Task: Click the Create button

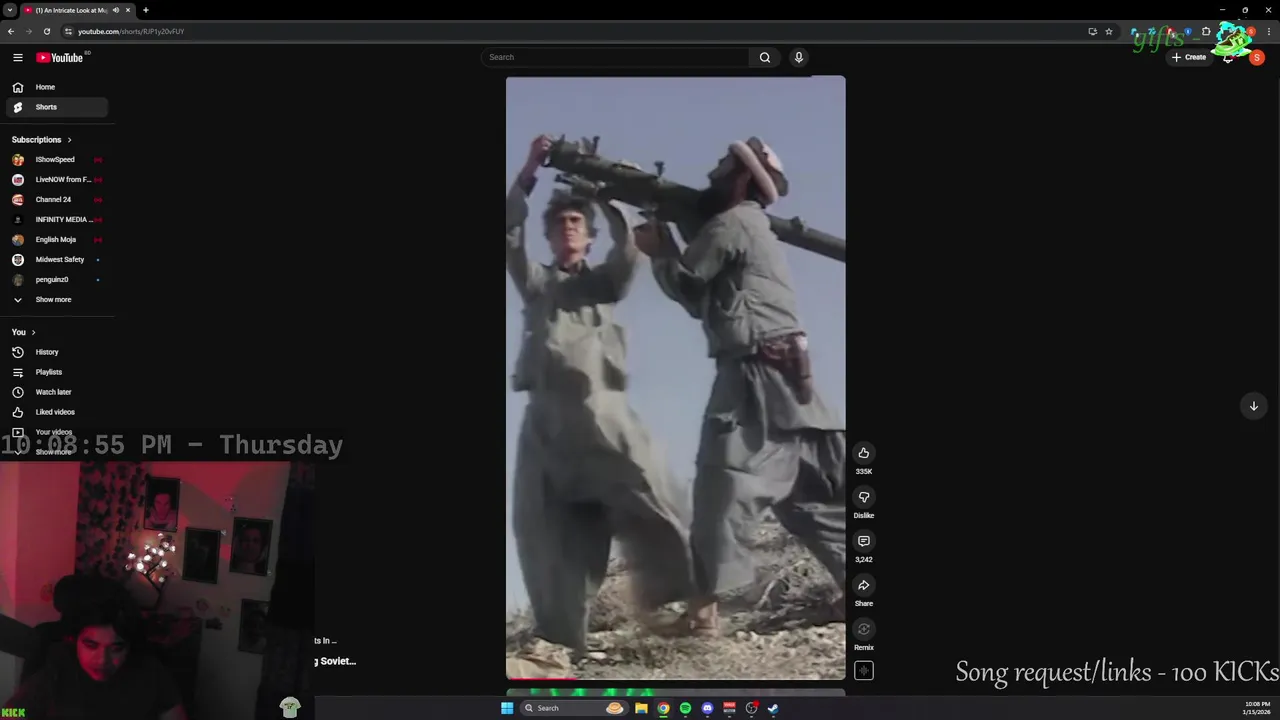Action: [1189, 57]
